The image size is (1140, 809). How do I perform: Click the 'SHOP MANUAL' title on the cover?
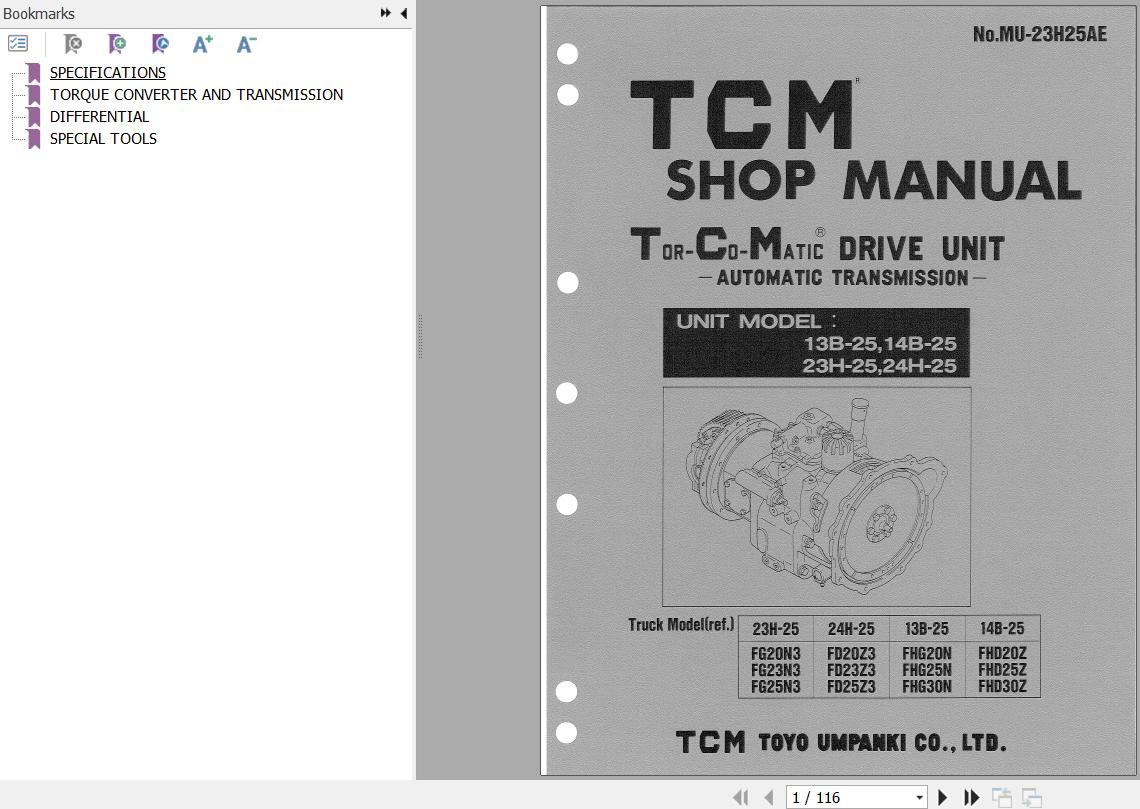pos(874,180)
